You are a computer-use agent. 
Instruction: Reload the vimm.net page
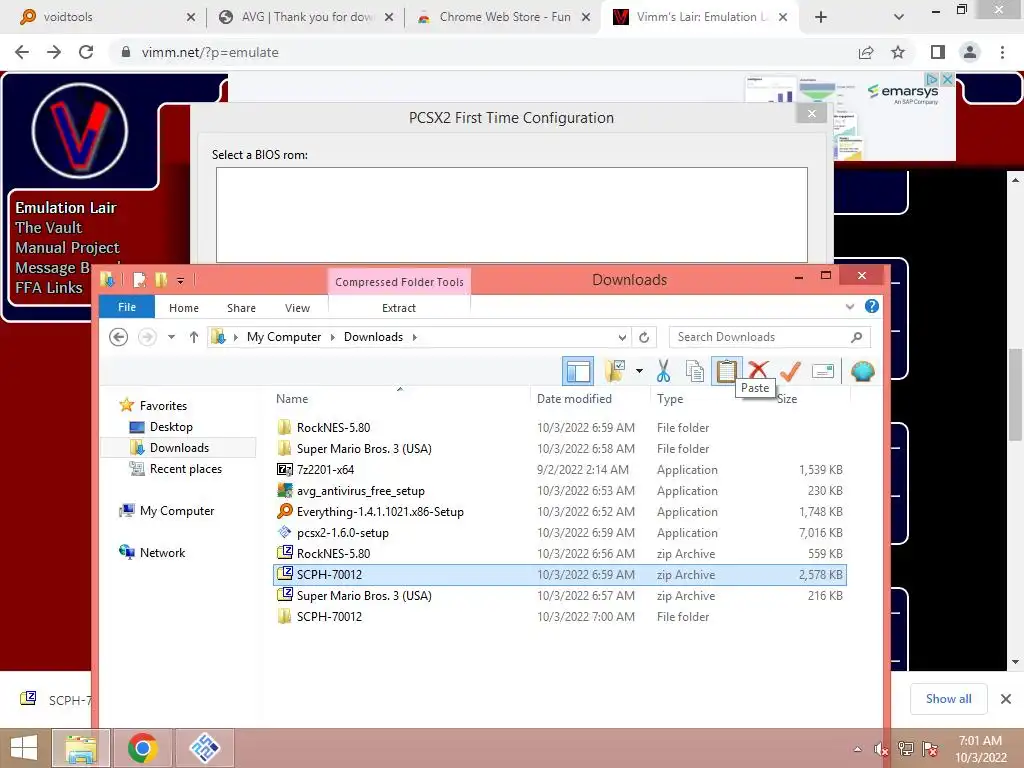click(x=86, y=52)
